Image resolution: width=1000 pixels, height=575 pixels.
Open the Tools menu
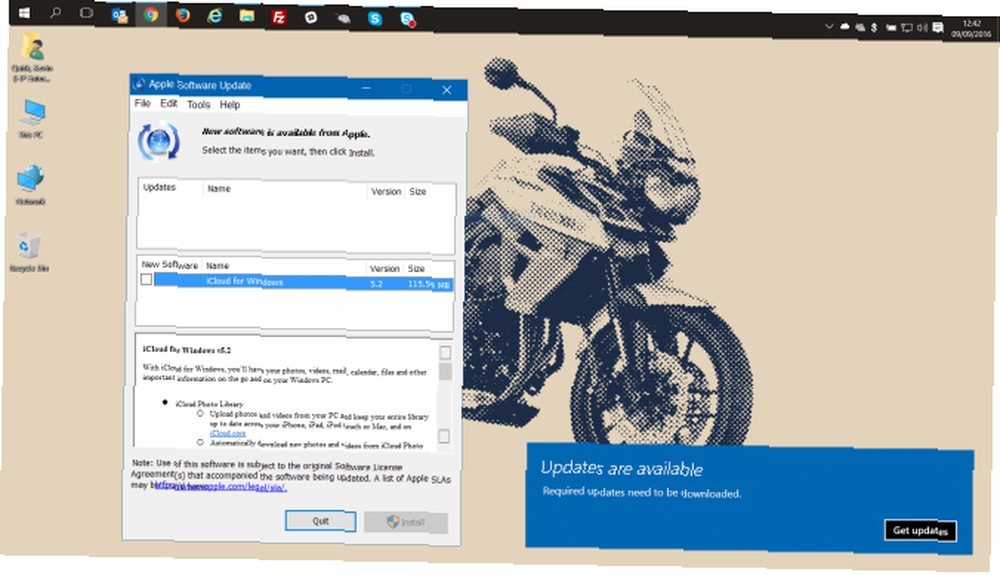pyautogui.click(x=198, y=105)
